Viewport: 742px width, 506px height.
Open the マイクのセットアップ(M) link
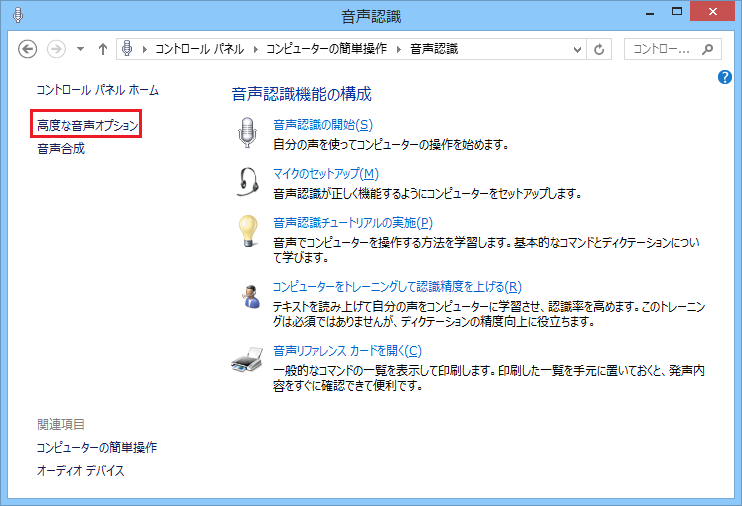tap(325, 173)
